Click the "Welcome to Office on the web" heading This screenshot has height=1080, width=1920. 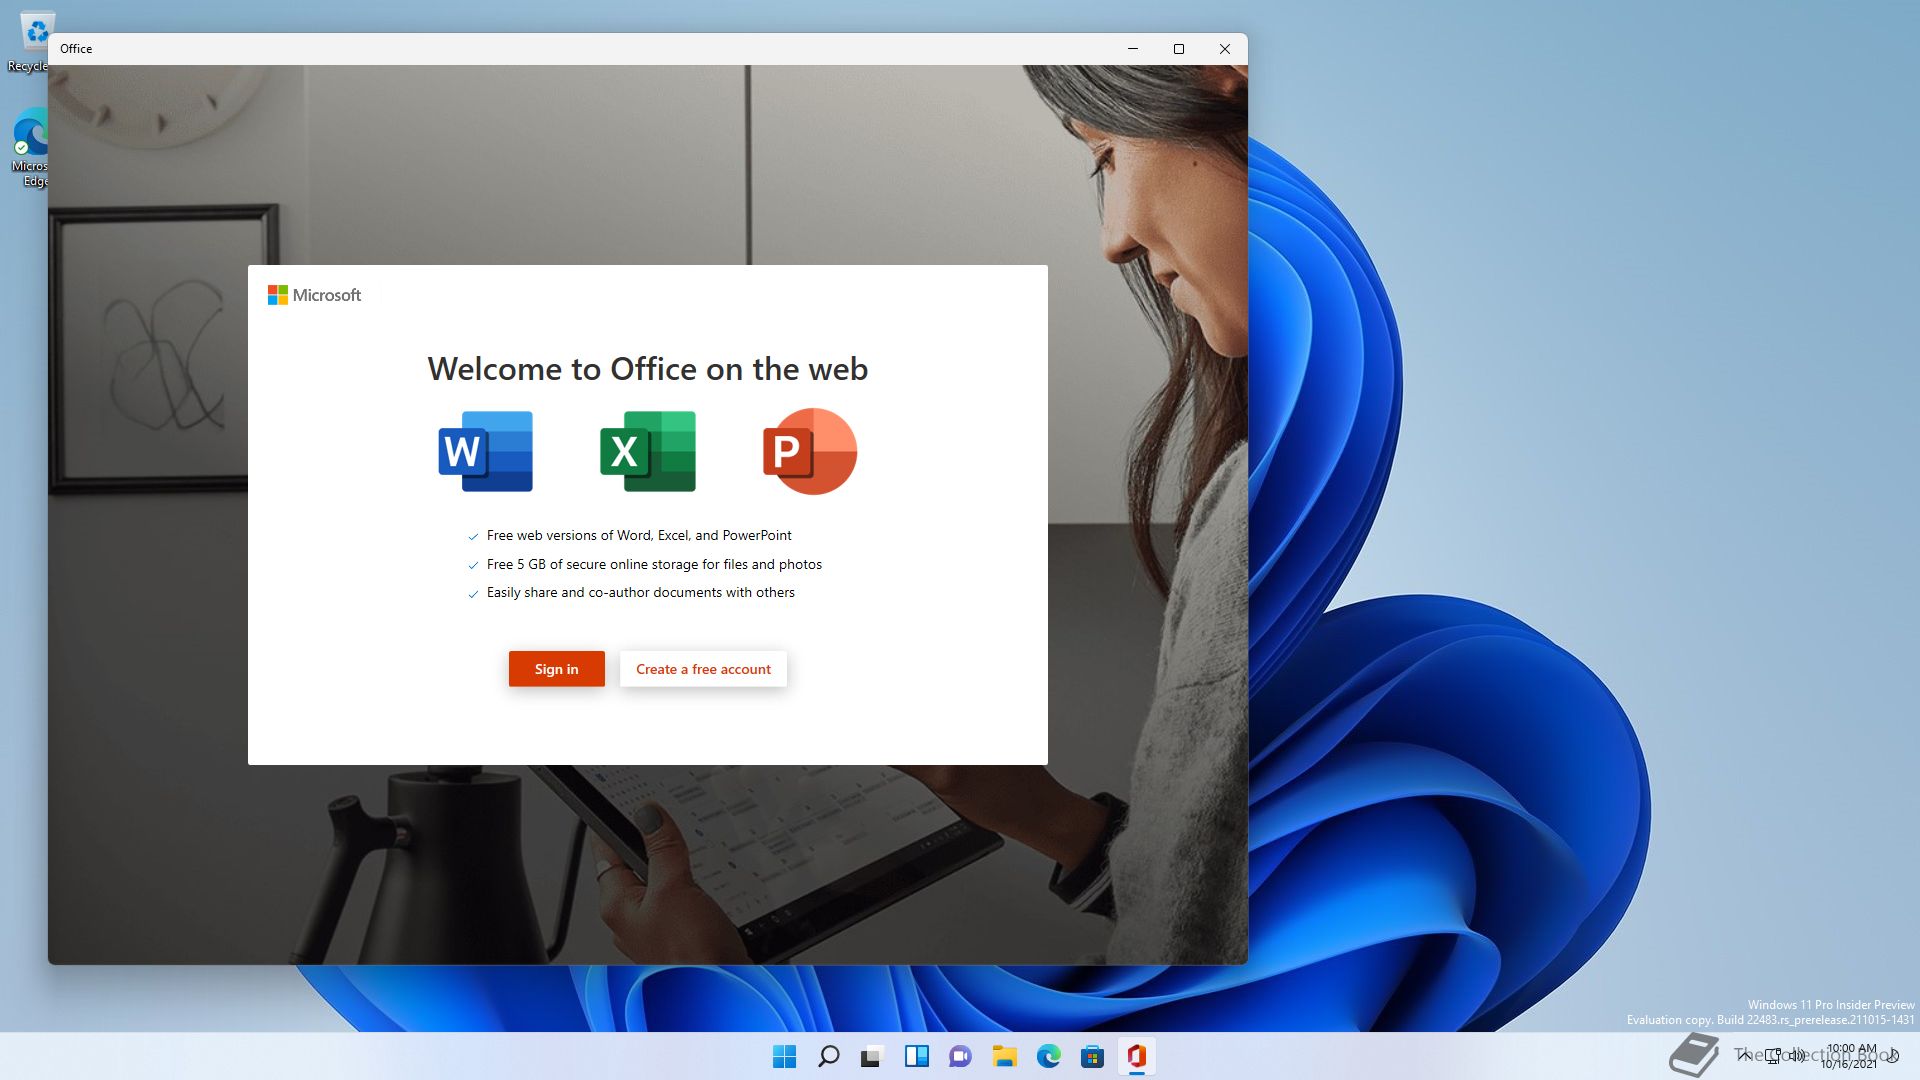click(648, 369)
